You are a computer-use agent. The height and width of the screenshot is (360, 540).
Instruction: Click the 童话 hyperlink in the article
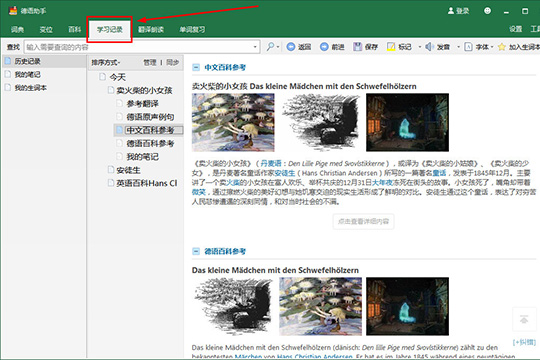tap(439, 173)
